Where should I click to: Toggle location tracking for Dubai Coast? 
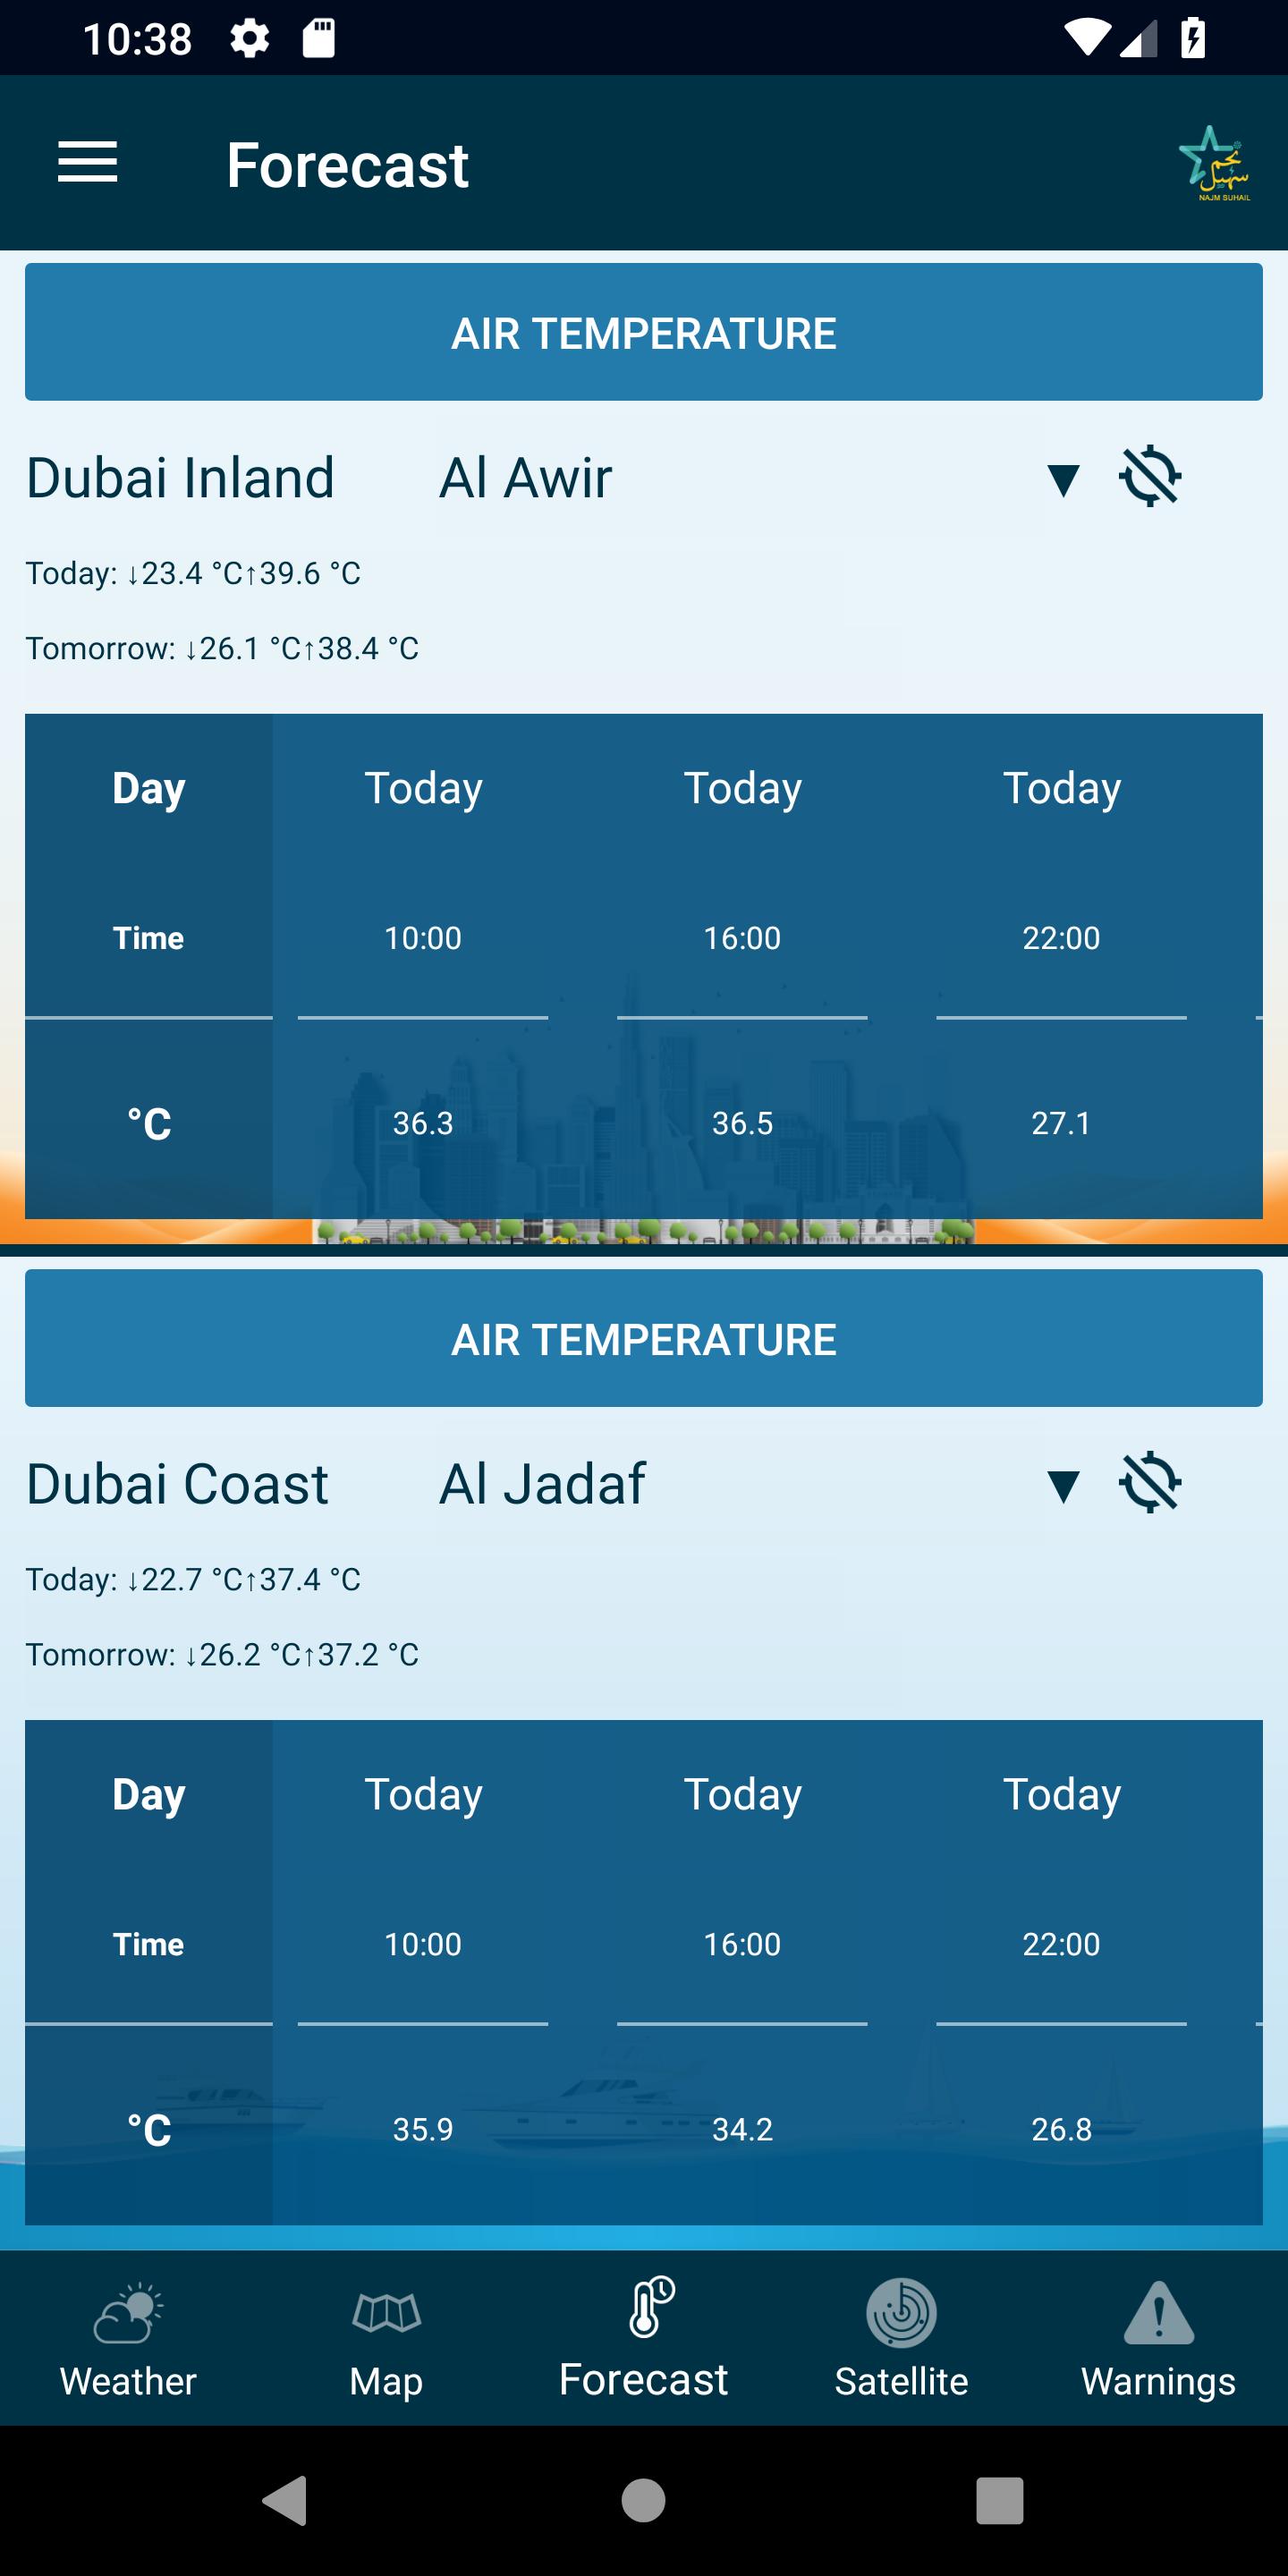pyautogui.click(x=1150, y=1483)
